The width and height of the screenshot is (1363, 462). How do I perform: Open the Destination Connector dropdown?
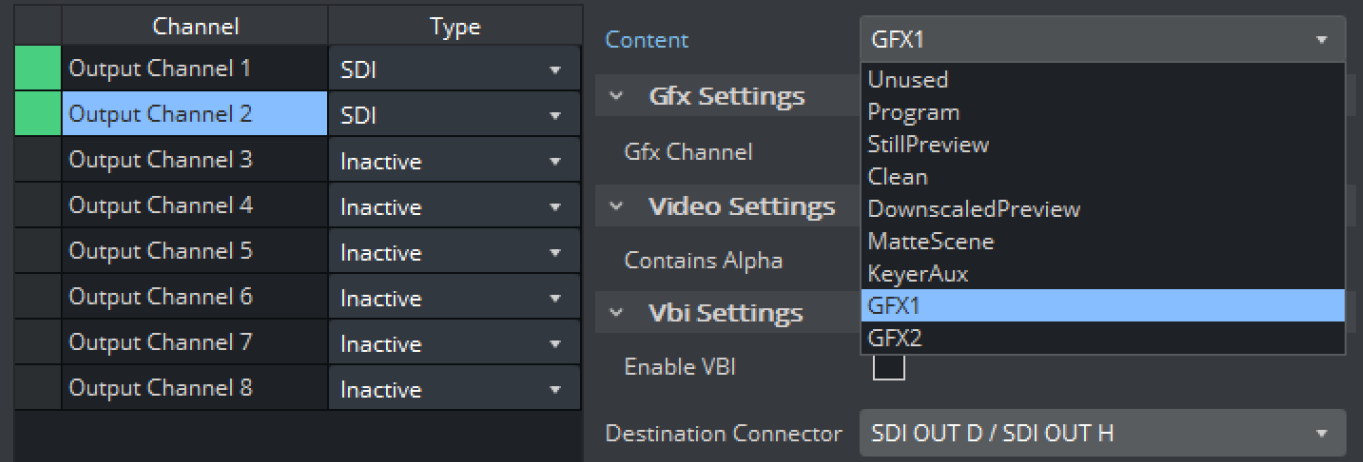tap(1102, 434)
